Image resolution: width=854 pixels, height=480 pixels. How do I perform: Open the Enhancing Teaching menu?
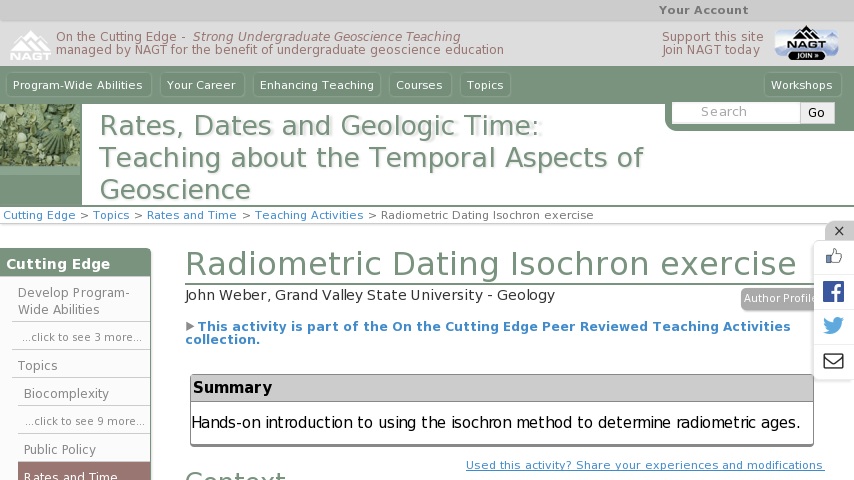tap(316, 85)
